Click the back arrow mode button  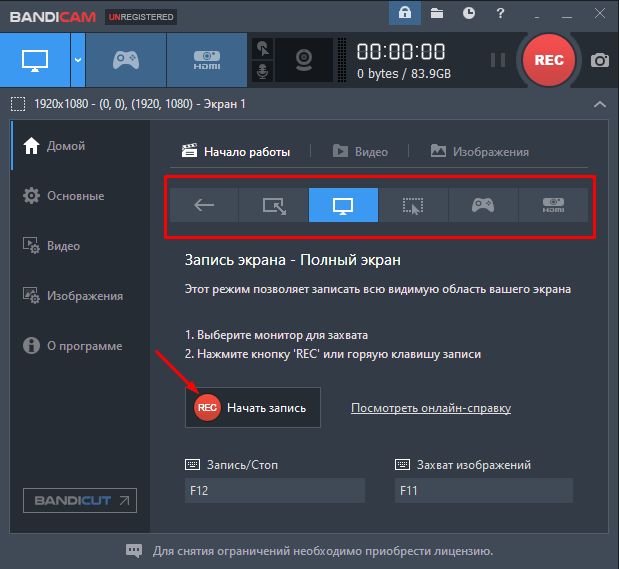[x=204, y=205]
